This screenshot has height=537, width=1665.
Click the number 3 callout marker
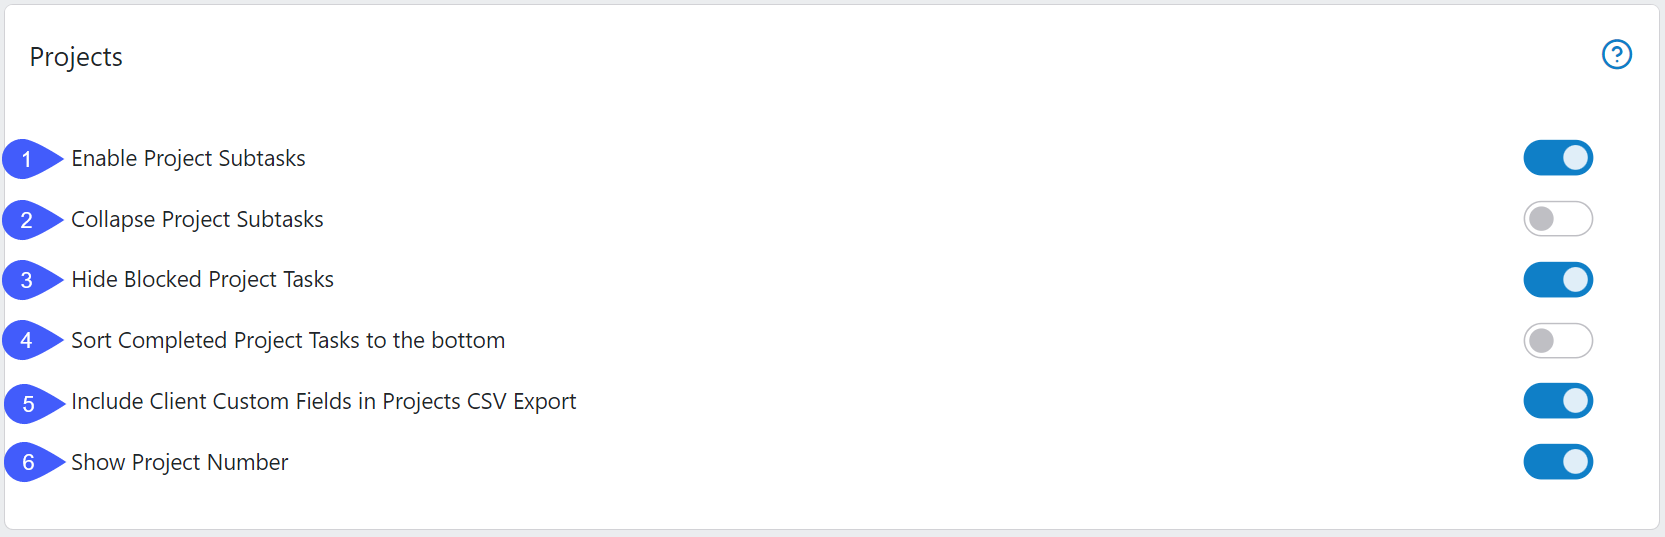coord(32,280)
